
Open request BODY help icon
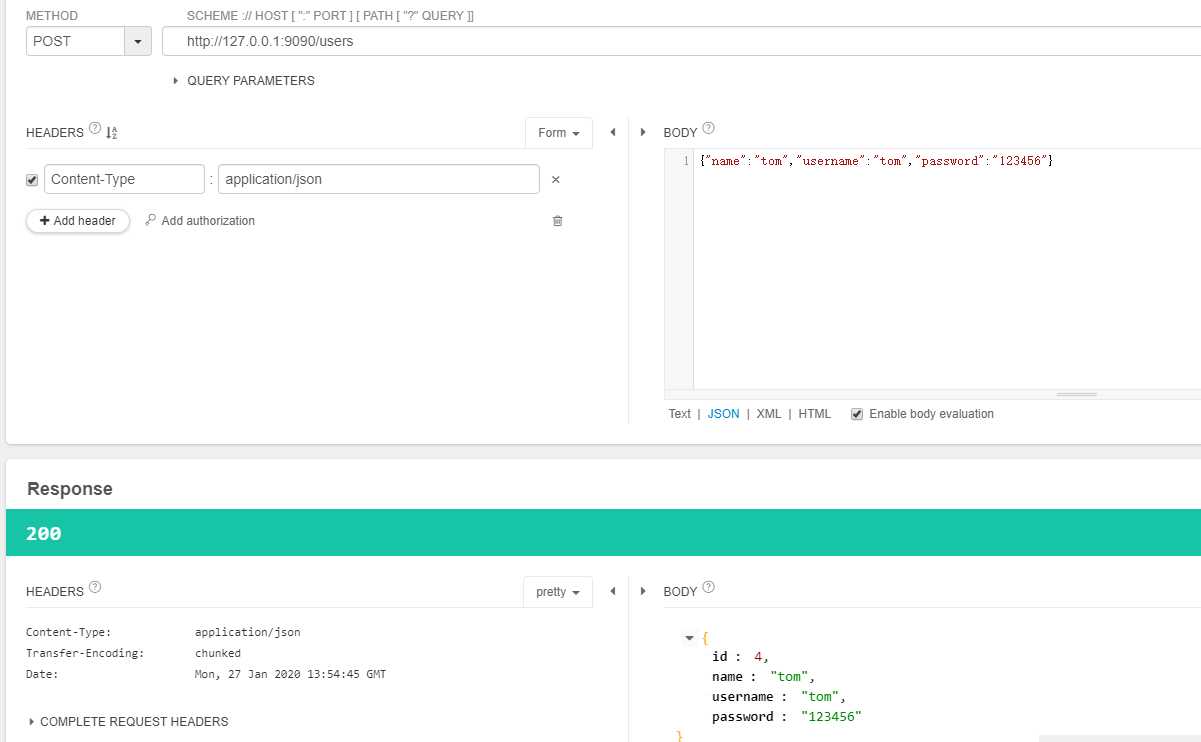click(x=709, y=129)
